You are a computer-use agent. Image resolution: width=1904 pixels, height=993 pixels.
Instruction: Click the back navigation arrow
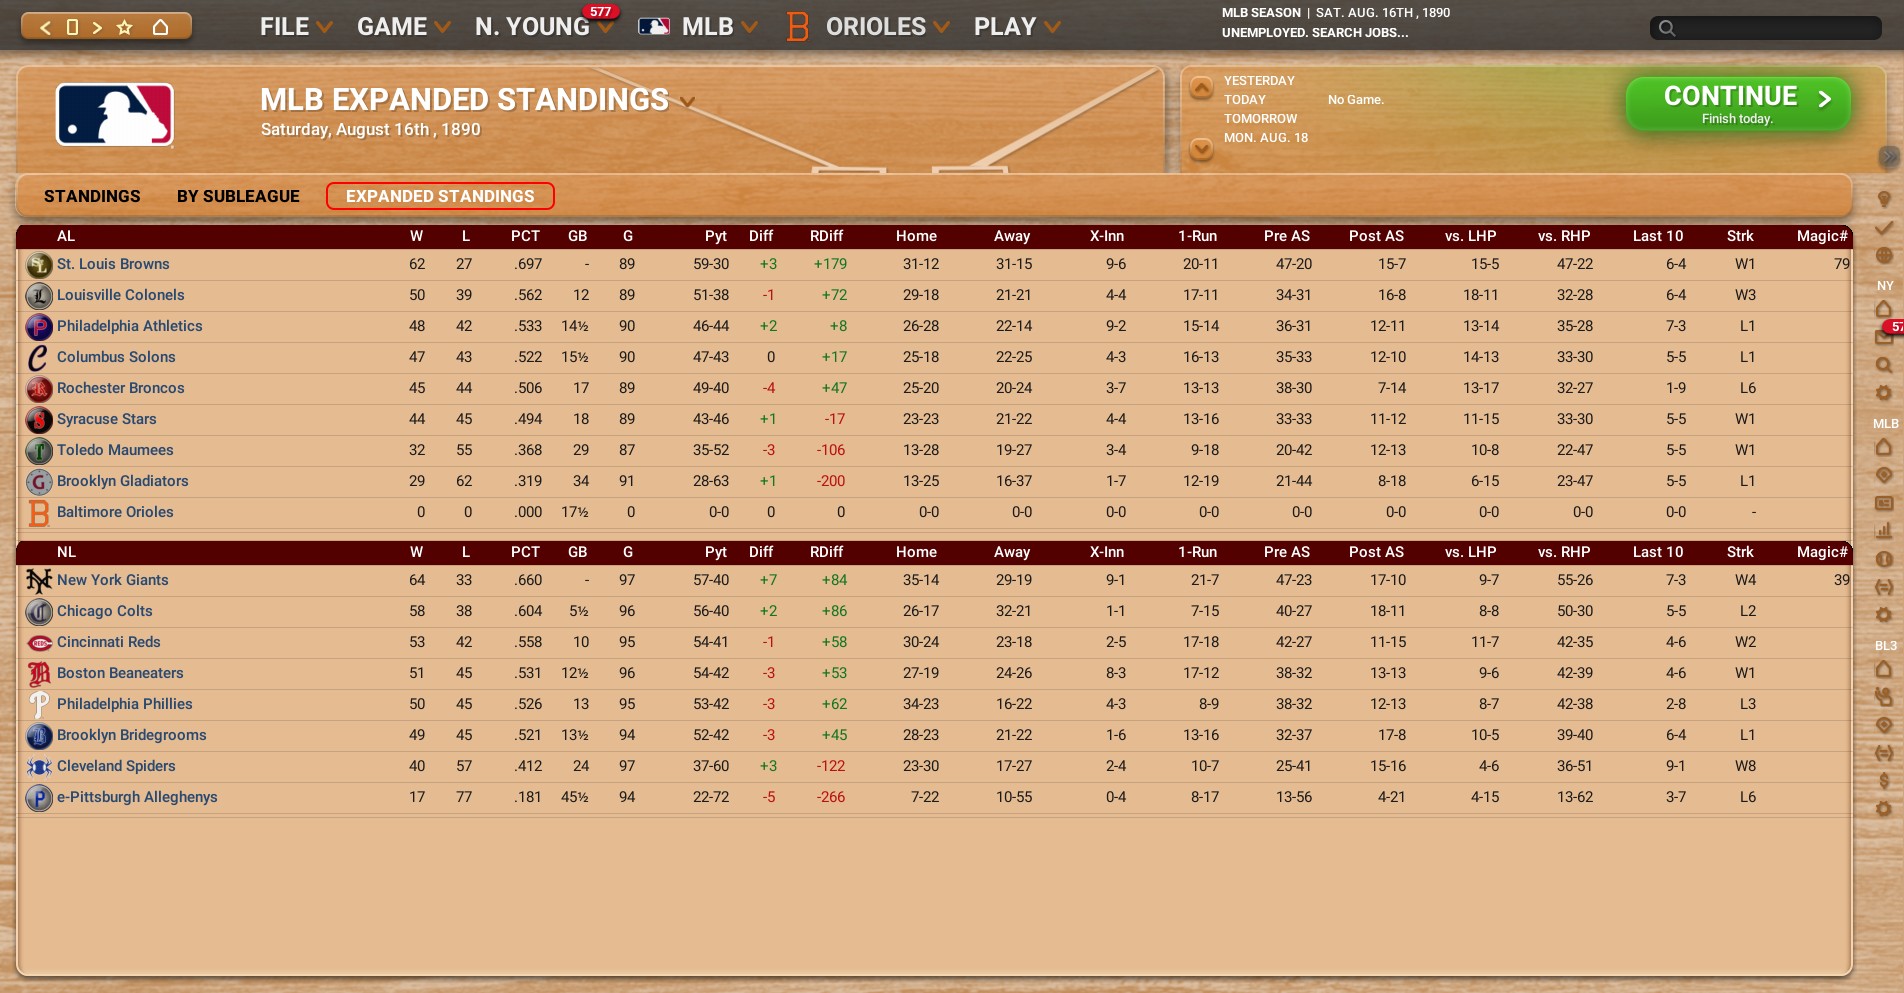pyautogui.click(x=45, y=27)
